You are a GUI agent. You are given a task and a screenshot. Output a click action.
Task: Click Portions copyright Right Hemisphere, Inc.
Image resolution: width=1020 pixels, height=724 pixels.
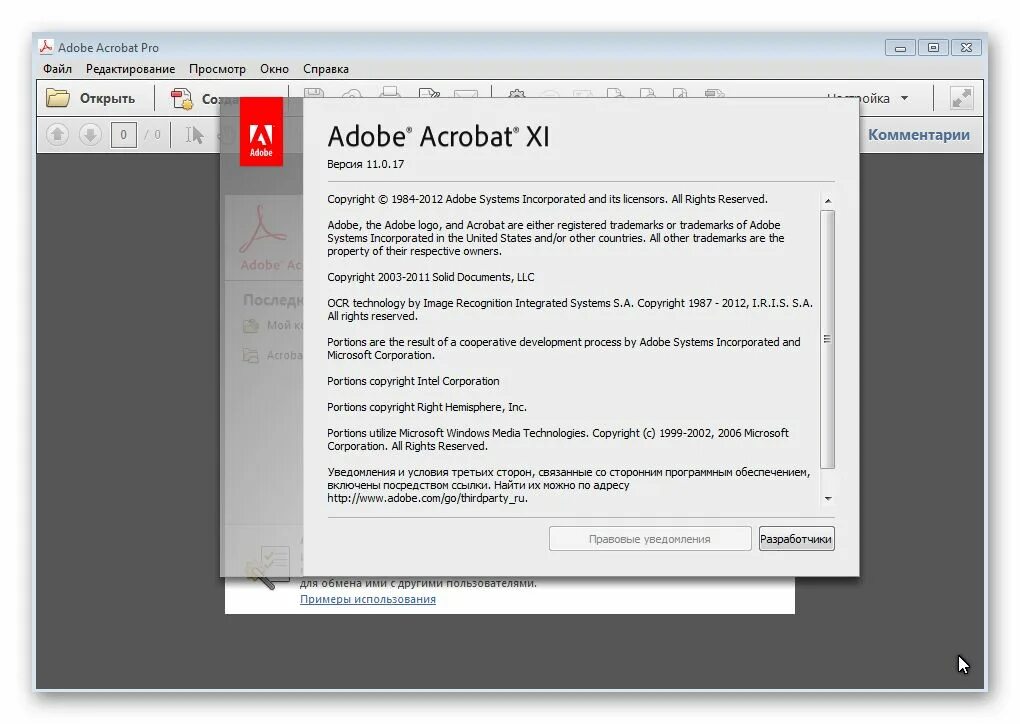point(427,407)
